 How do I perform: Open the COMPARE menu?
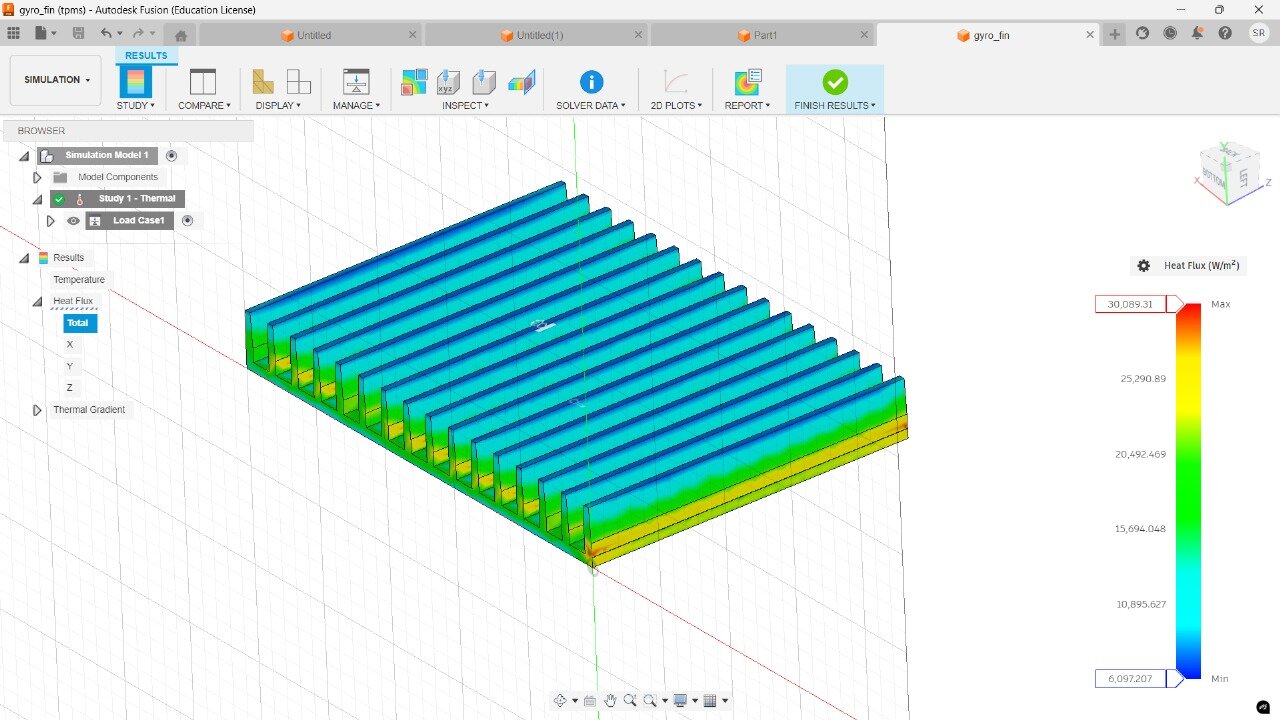[204, 105]
